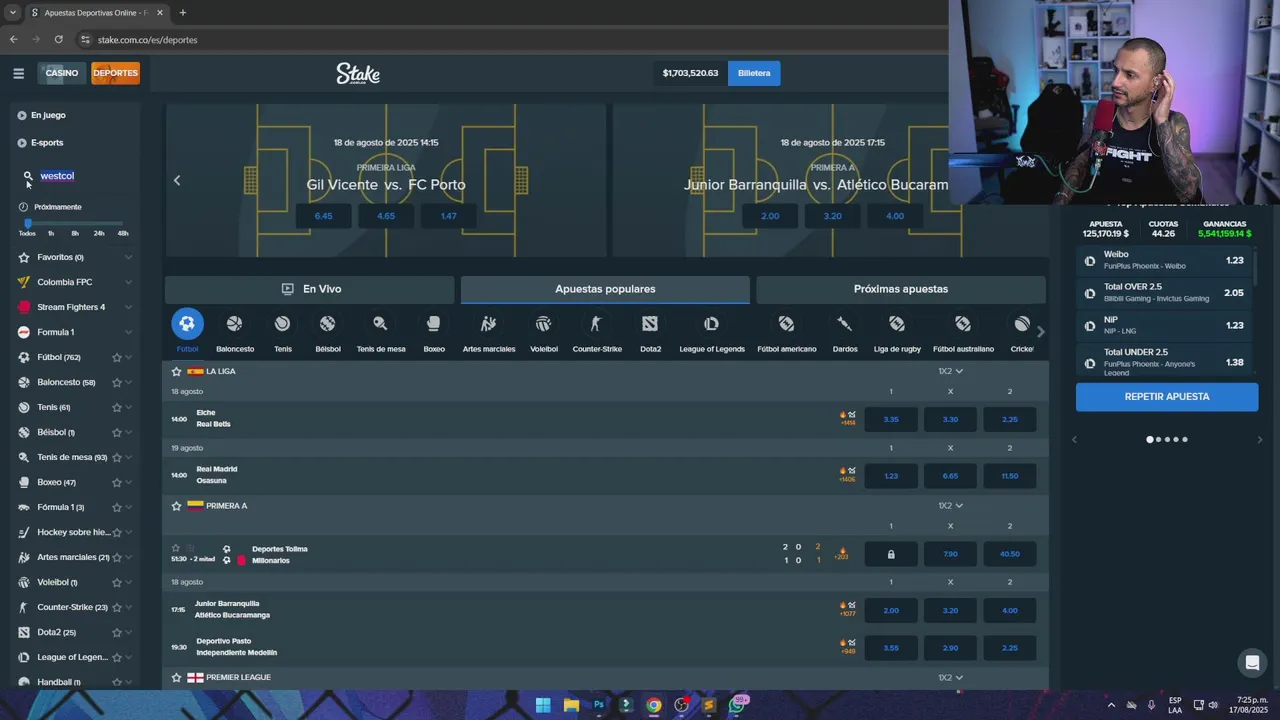Image resolution: width=1280 pixels, height=720 pixels.
Task: Open LA LIGA 1X2 market dropdown
Action: (950, 371)
